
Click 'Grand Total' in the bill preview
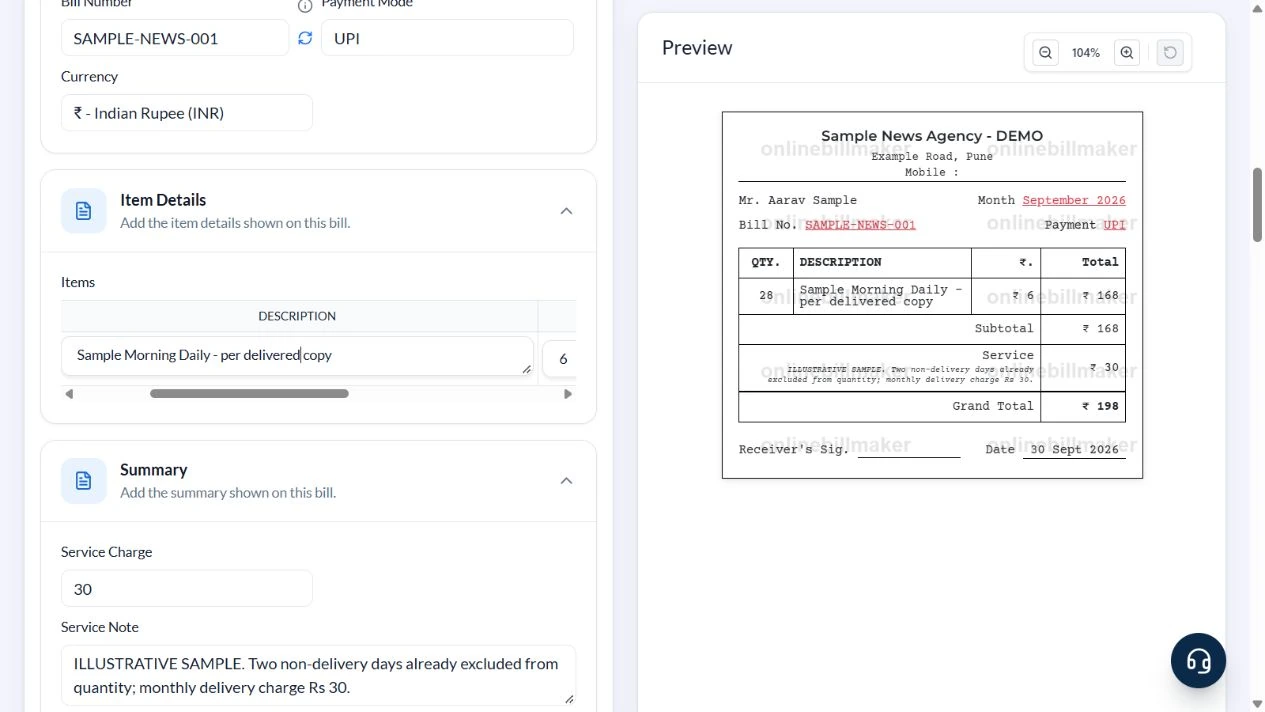(993, 406)
